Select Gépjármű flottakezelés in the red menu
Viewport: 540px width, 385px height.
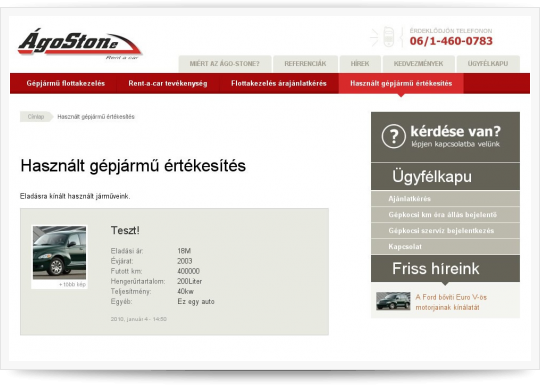tap(66, 83)
